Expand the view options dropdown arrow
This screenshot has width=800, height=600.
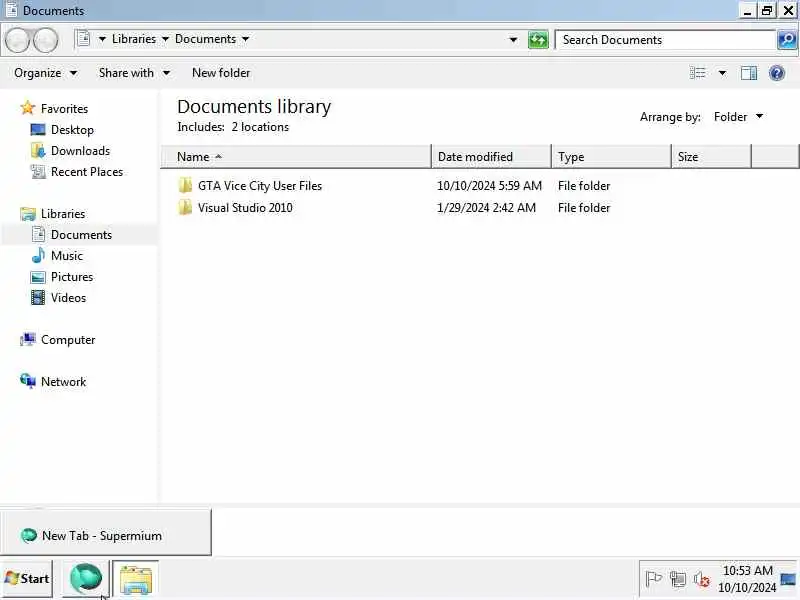pyautogui.click(x=722, y=73)
